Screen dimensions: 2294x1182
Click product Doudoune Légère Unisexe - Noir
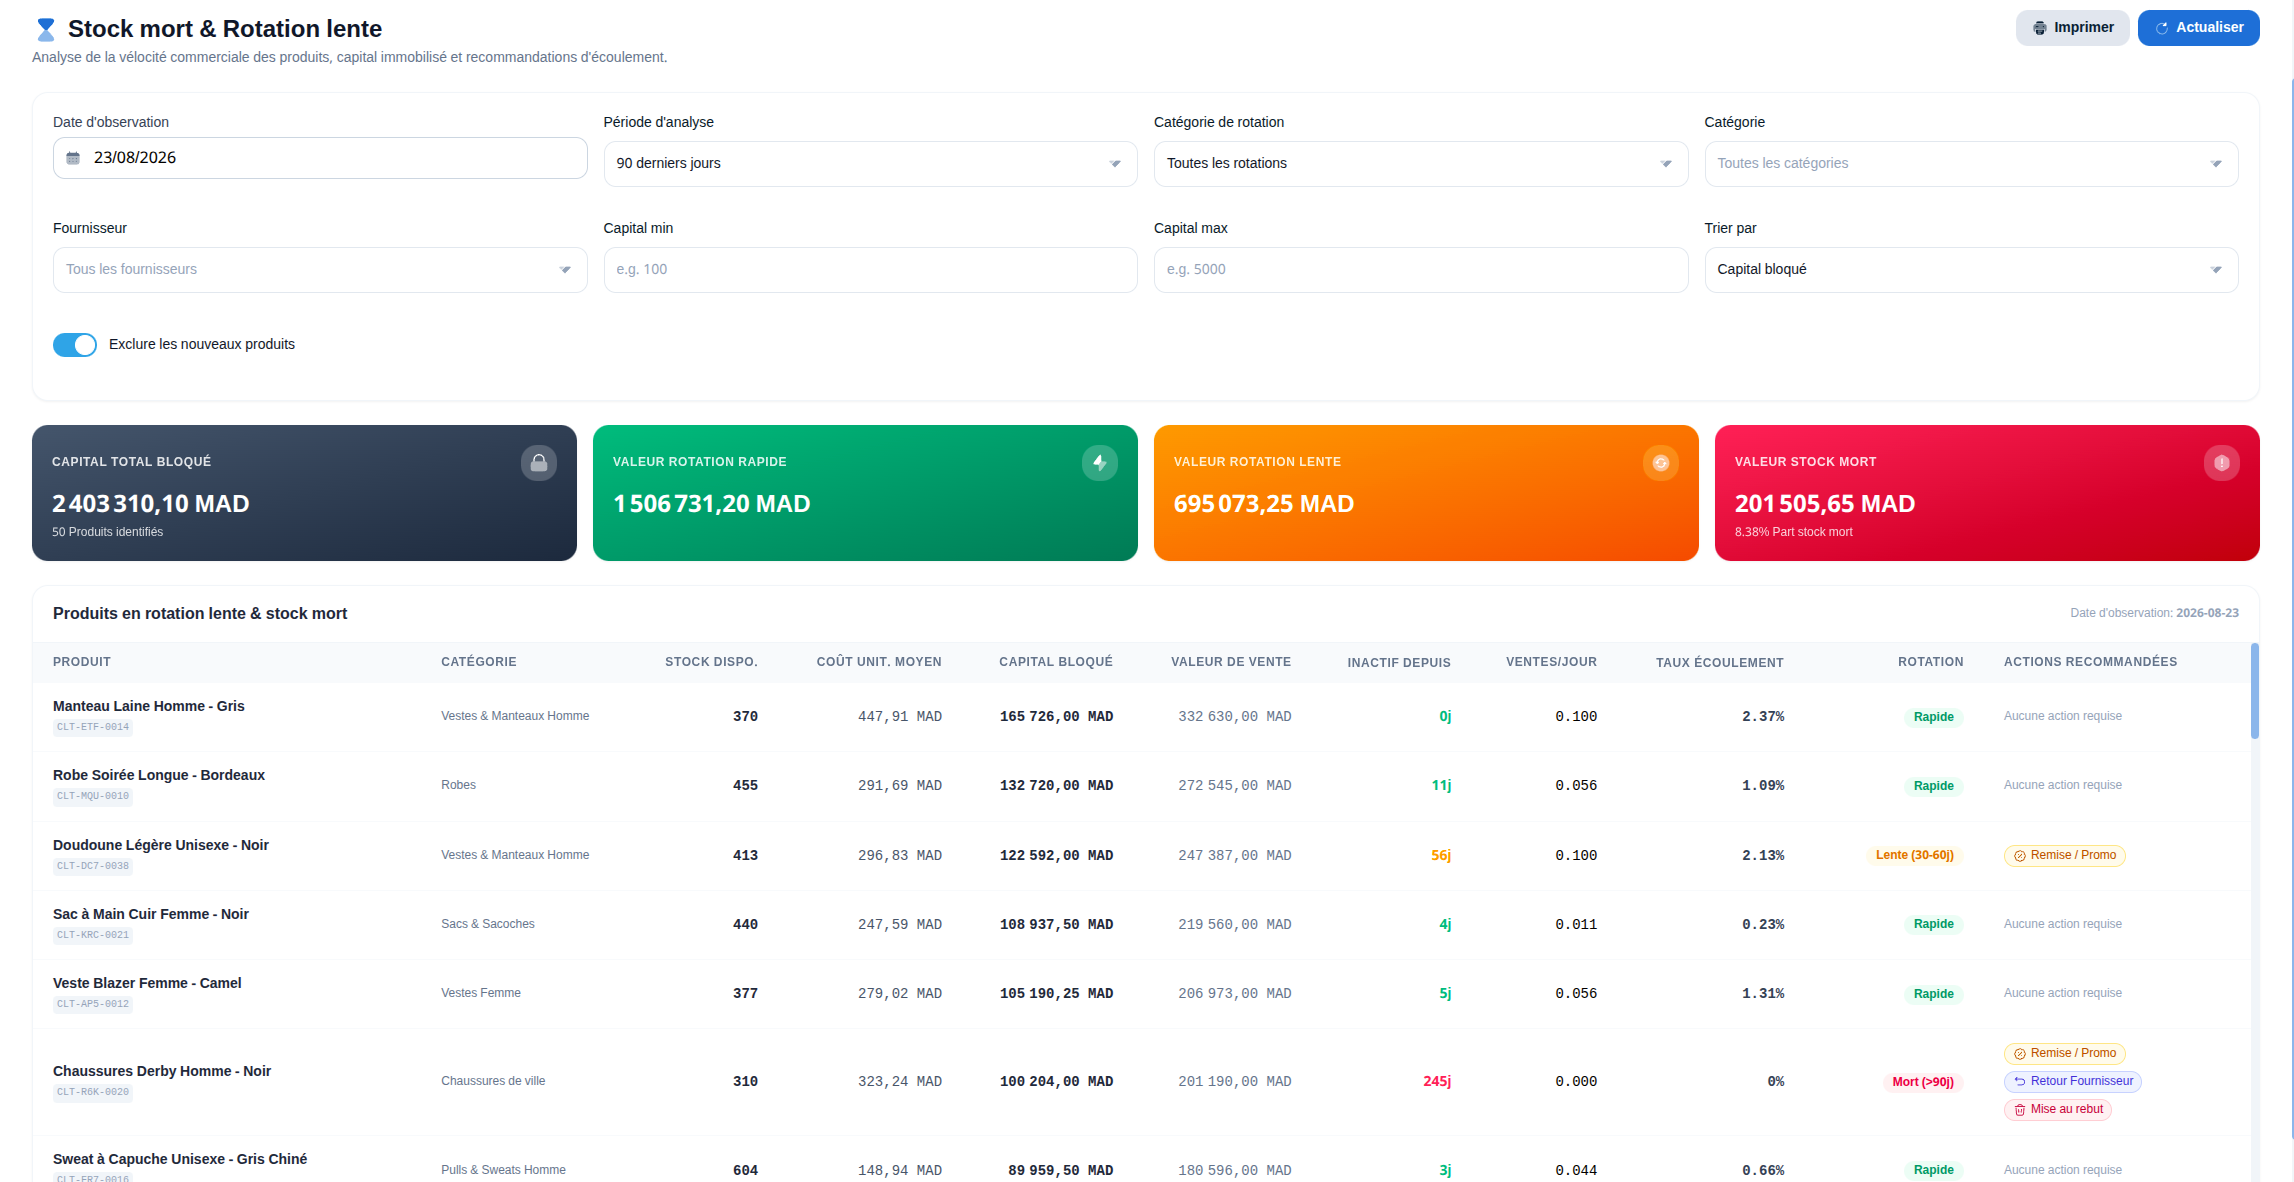click(161, 845)
